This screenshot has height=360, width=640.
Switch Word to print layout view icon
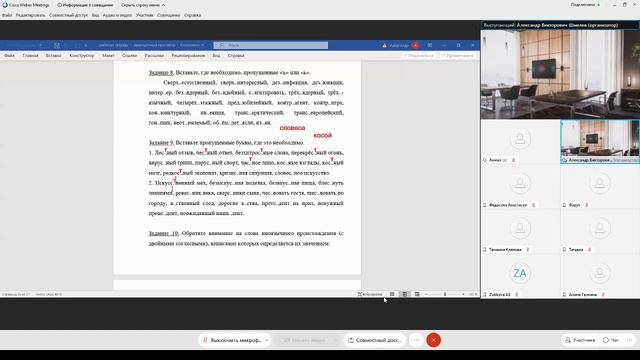pos(404,294)
